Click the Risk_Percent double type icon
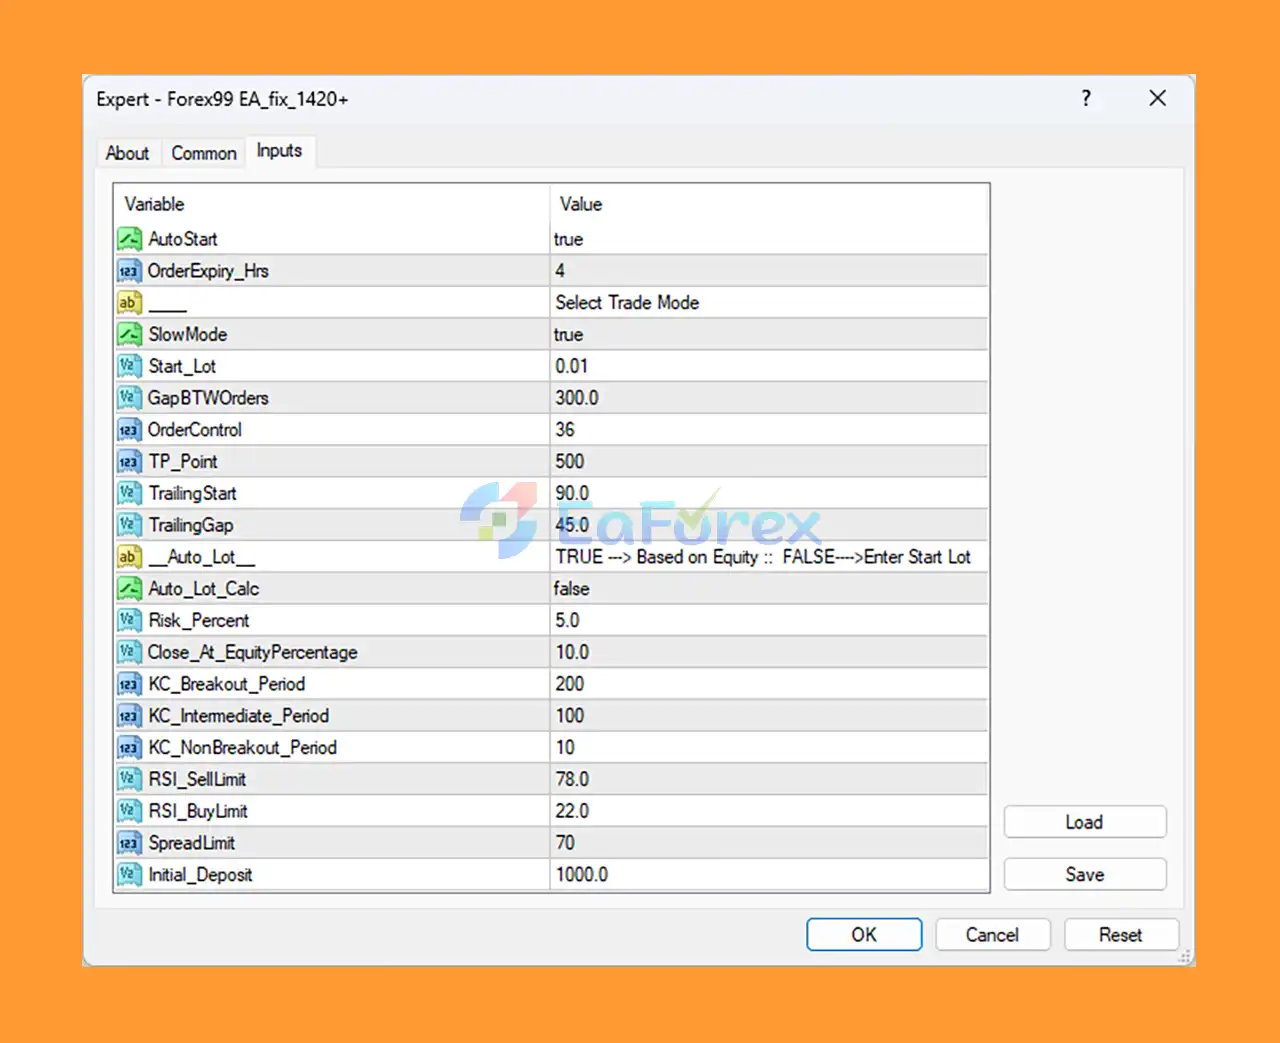 tap(130, 620)
